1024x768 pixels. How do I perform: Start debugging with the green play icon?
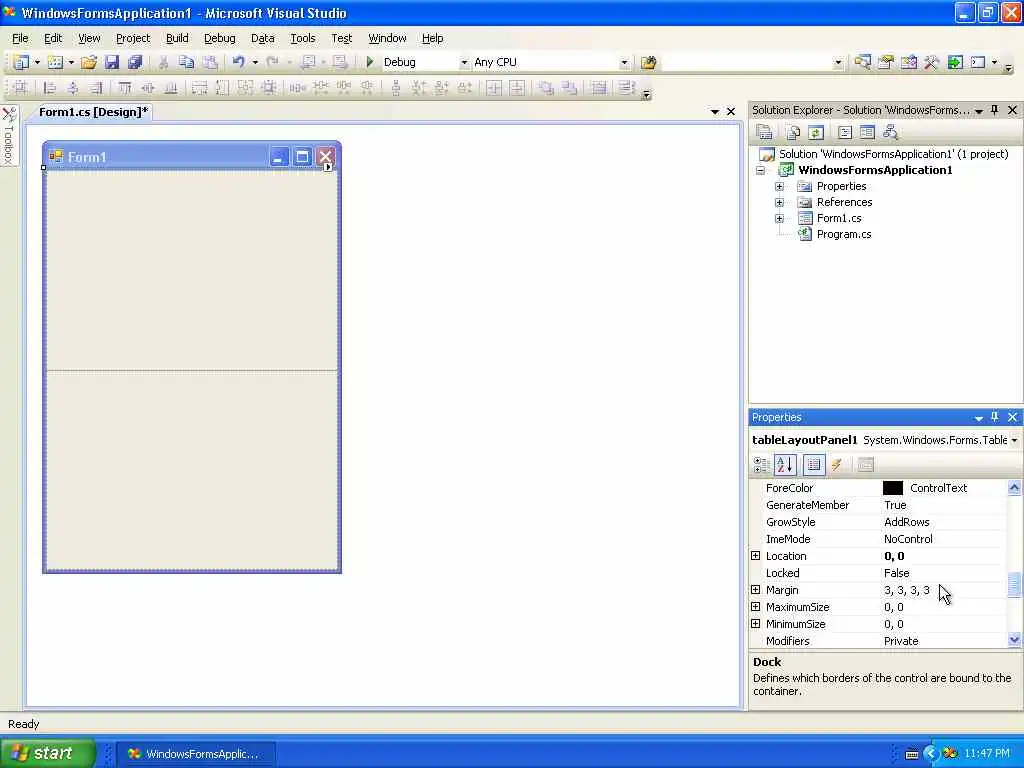click(370, 62)
